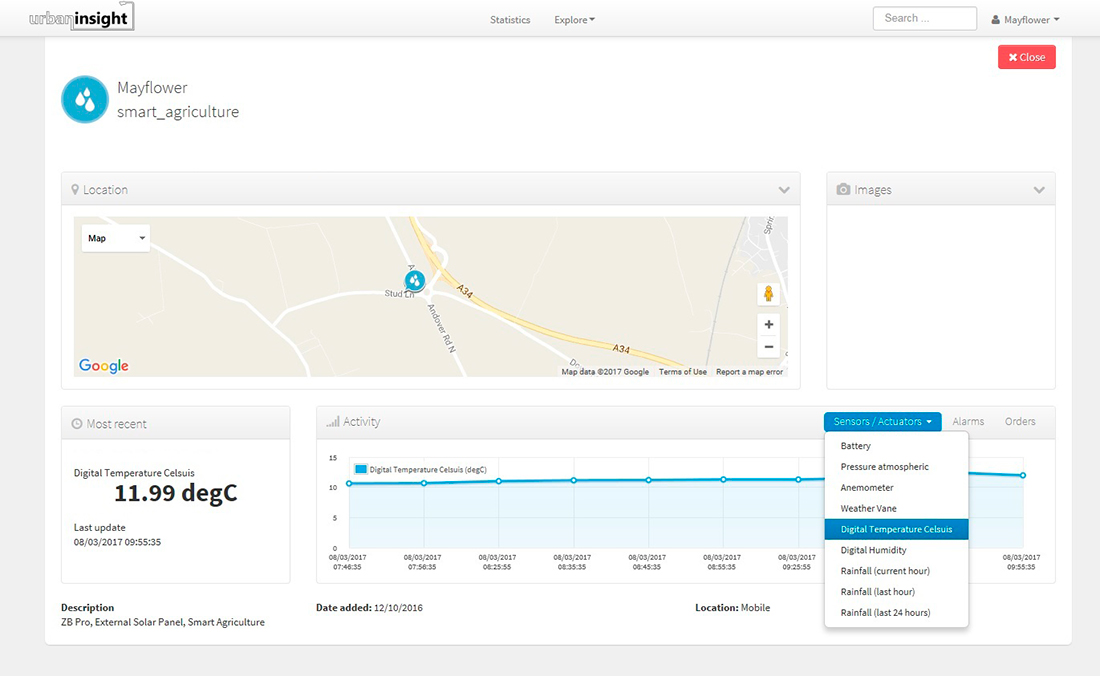Open the map Terms of Use link
1100x676 pixels.
(683, 372)
